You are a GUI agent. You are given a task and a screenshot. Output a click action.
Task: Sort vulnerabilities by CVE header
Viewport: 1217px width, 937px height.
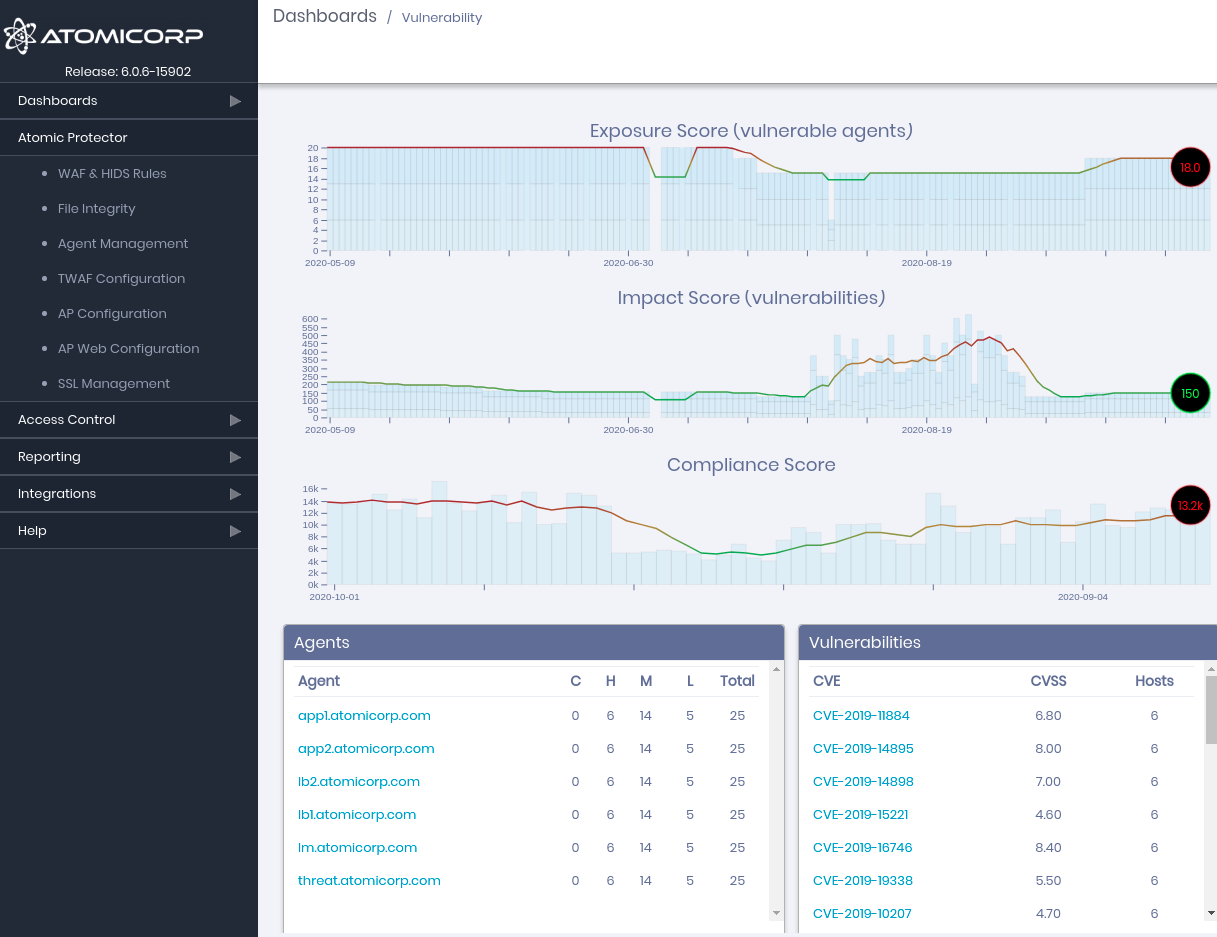[x=827, y=681]
